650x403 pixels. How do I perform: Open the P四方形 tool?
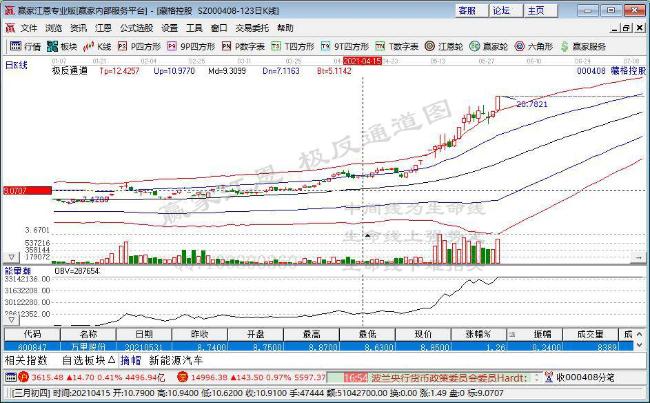click(139, 46)
